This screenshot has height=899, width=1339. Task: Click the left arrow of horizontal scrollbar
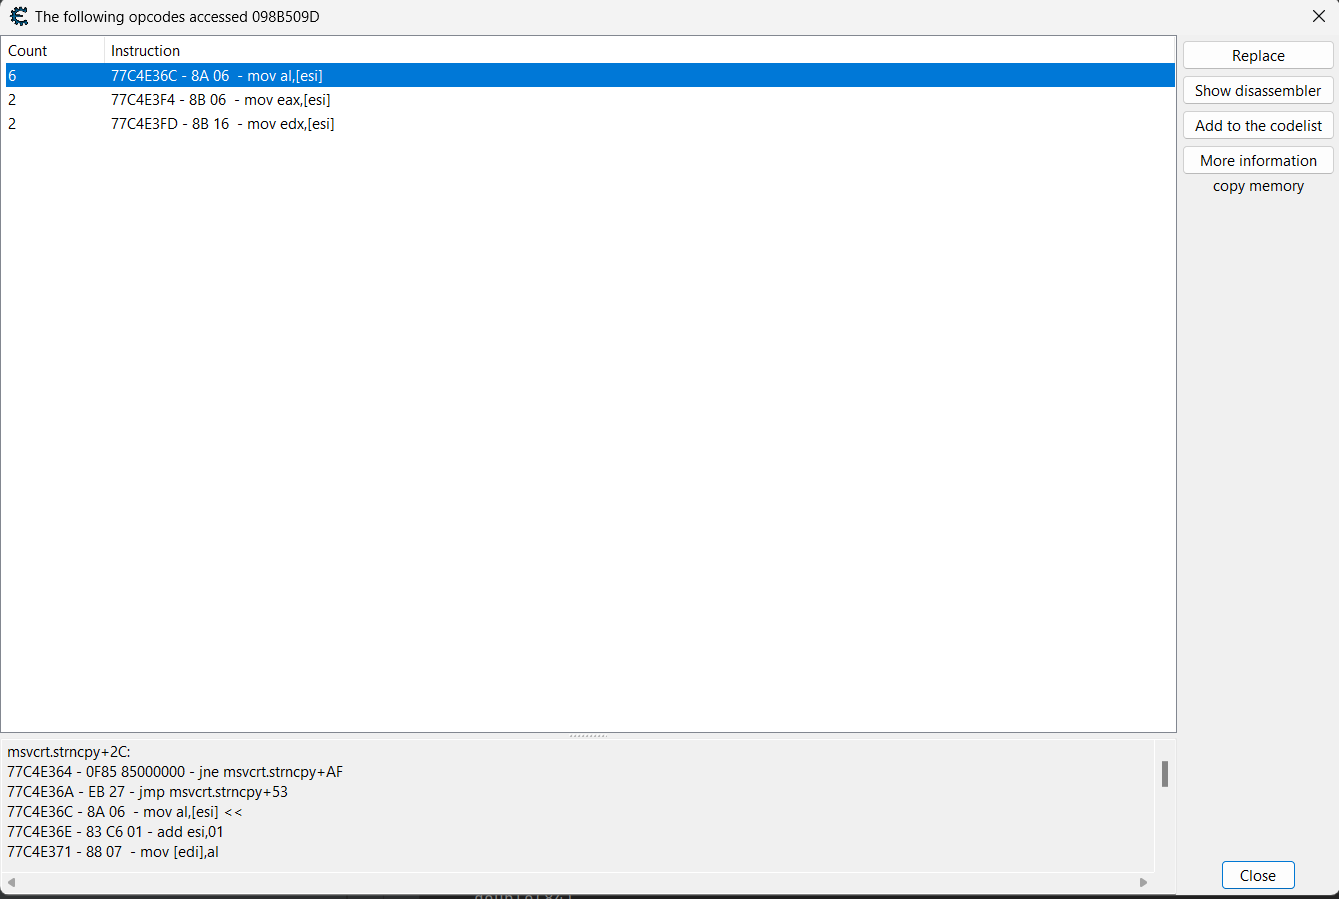click(12, 882)
